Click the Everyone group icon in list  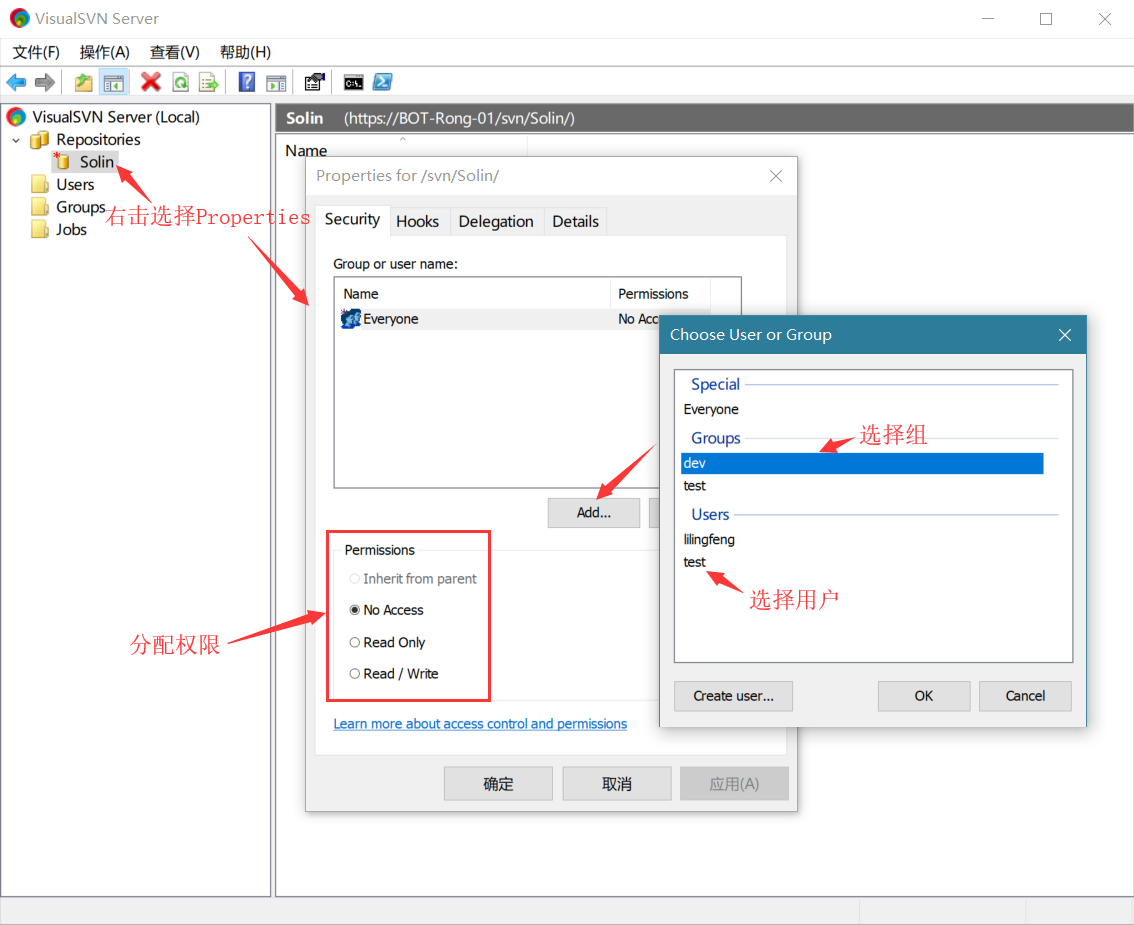(x=351, y=319)
